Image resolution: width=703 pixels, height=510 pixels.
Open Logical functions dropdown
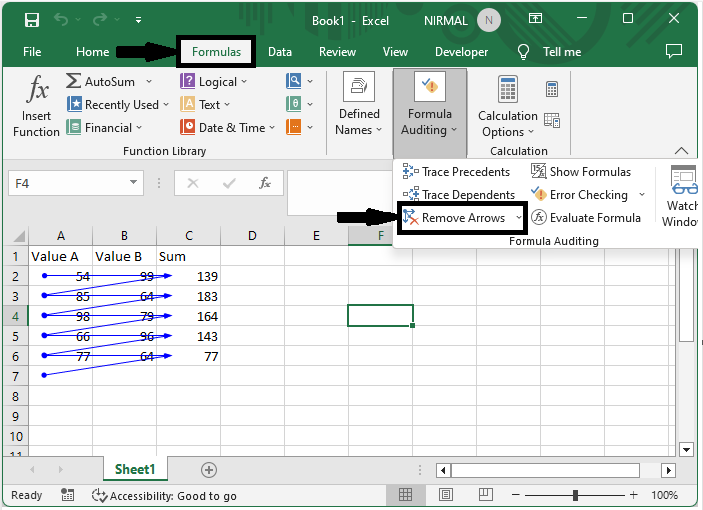pos(213,82)
